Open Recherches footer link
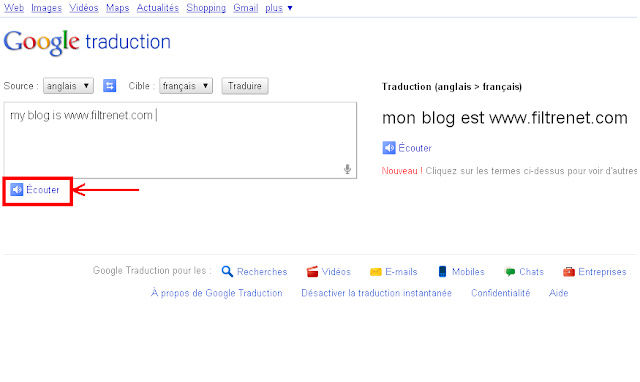 [x=262, y=272]
